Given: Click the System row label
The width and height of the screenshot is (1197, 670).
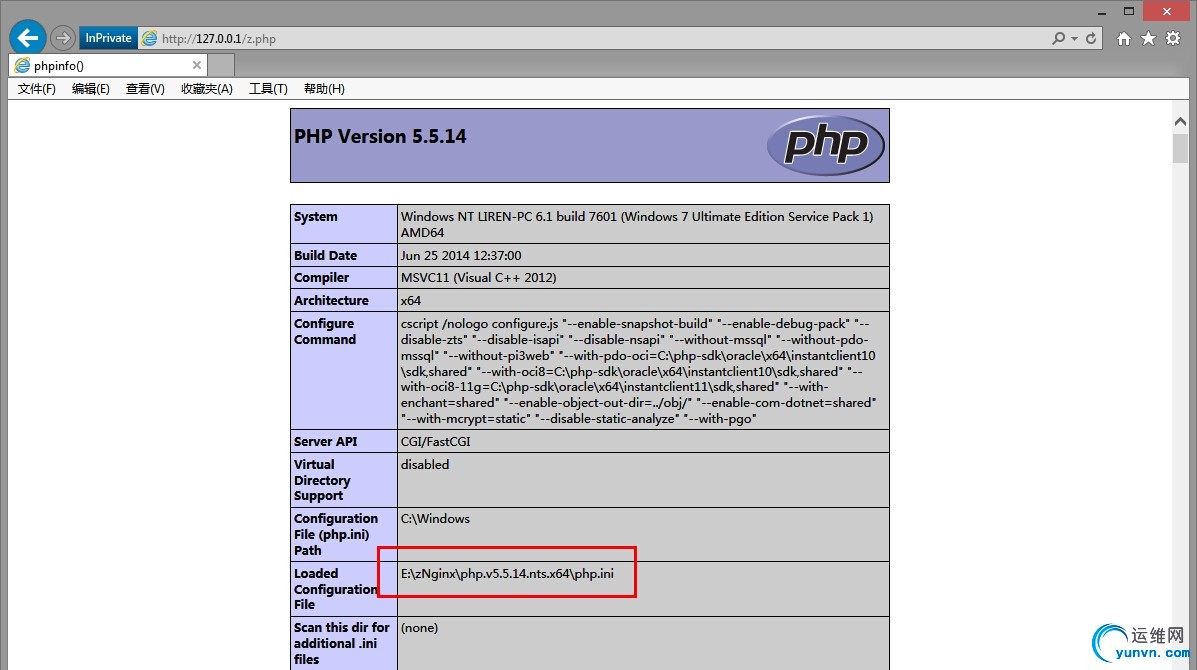Looking at the screenshot, I should 315,217.
